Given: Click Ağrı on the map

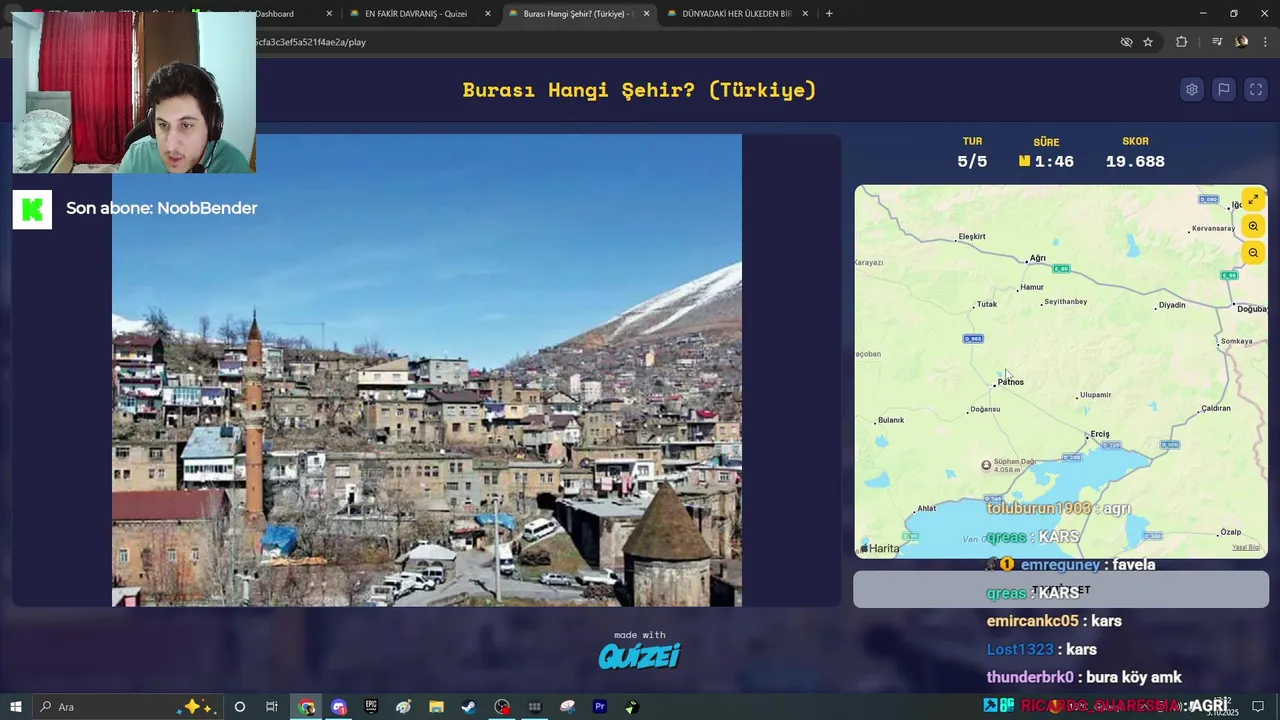Looking at the screenshot, I should [x=1037, y=258].
